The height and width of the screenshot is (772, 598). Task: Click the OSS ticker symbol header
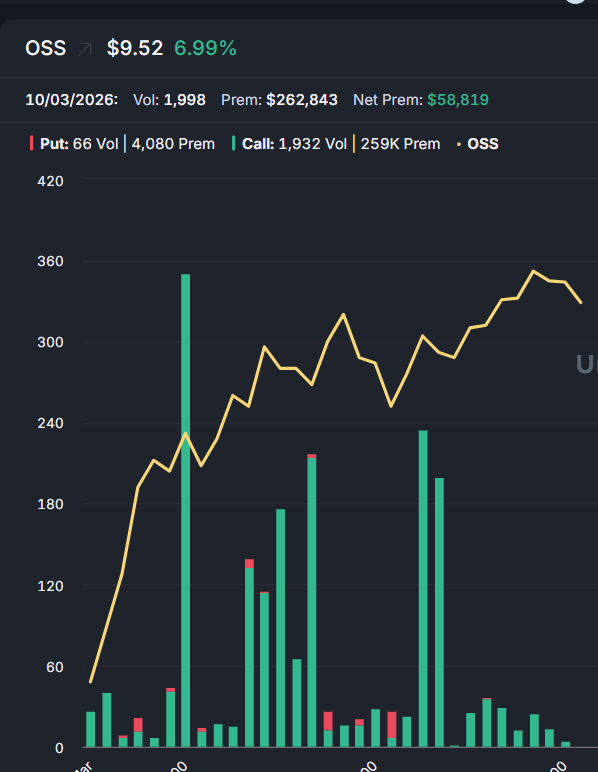46,48
